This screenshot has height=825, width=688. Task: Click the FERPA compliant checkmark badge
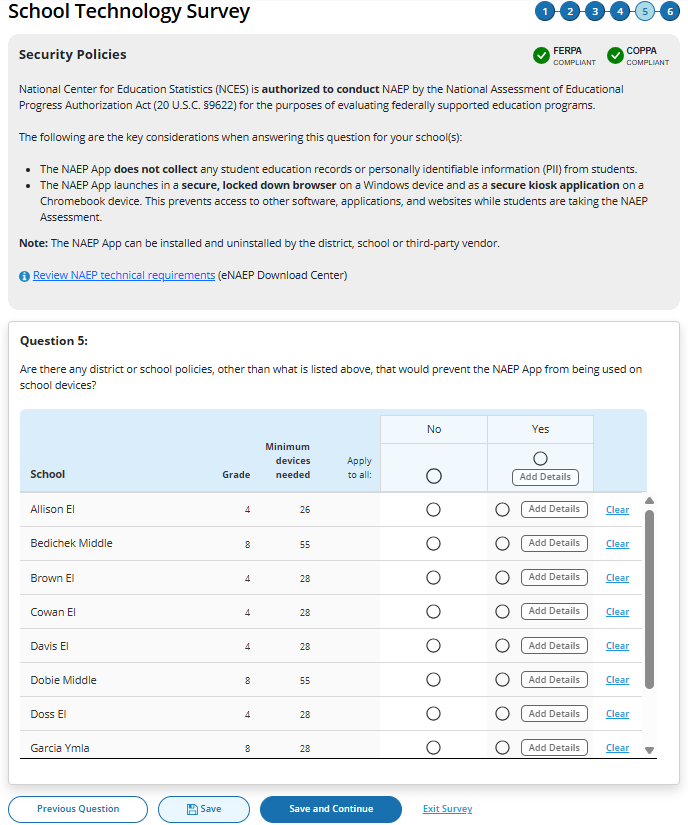[542, 55]
